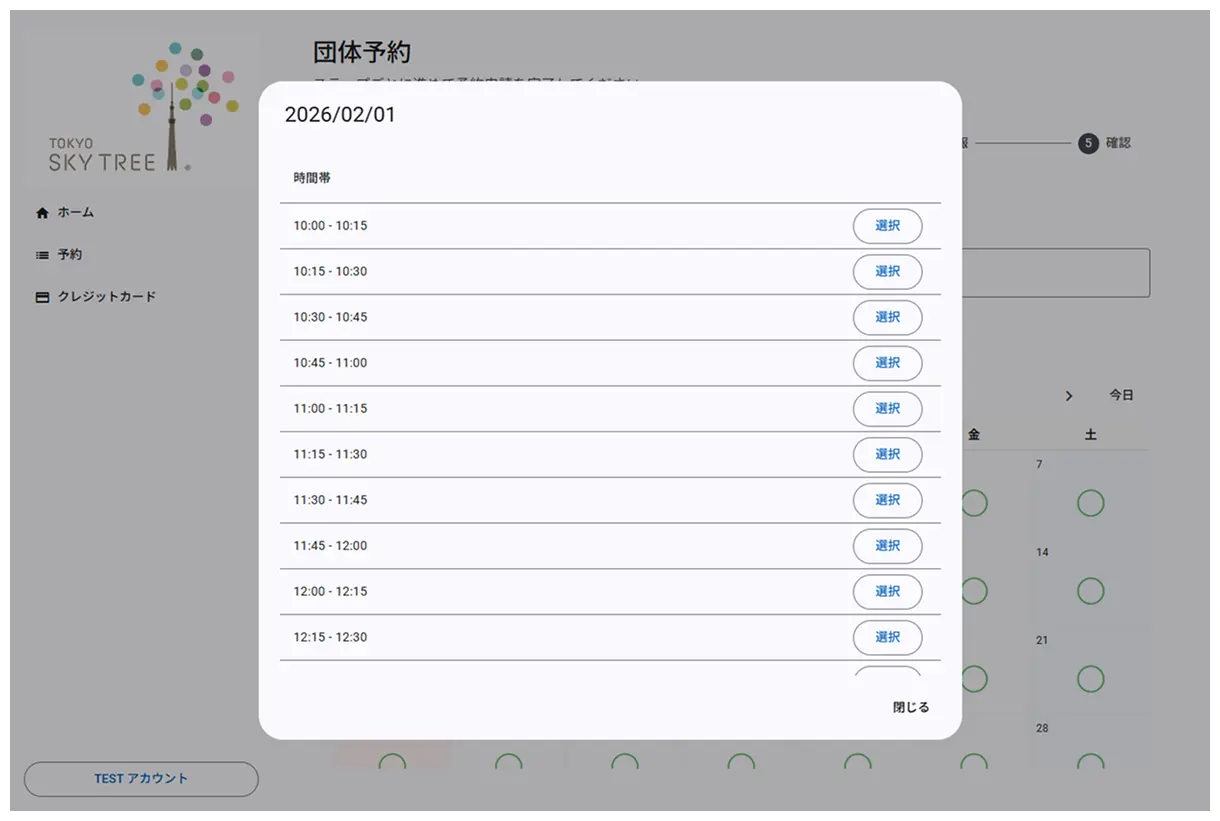Screen dimensions: 1220x821
Task: Jump to current date using the 今日 button
Action: (x=1121, y=395)
